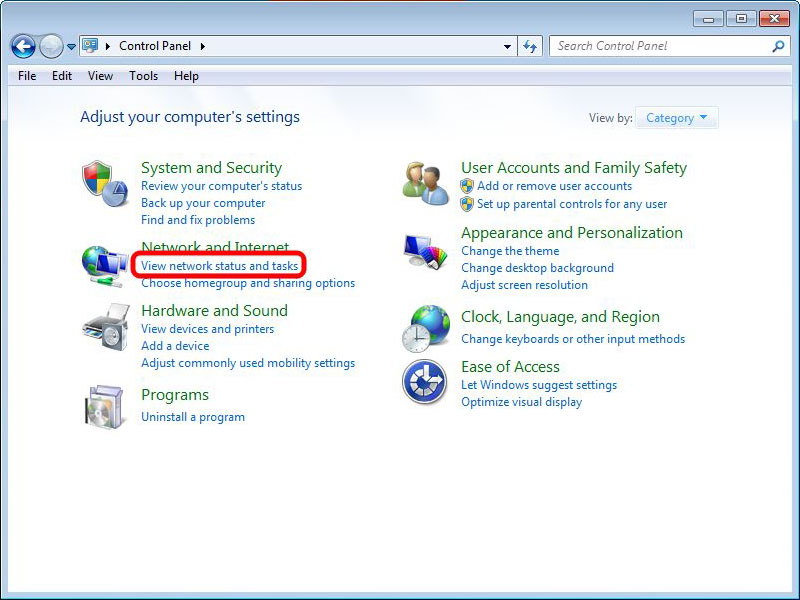Expand the recent pages arrow near Forward button
800x600 pixels.
pos(72,47)
